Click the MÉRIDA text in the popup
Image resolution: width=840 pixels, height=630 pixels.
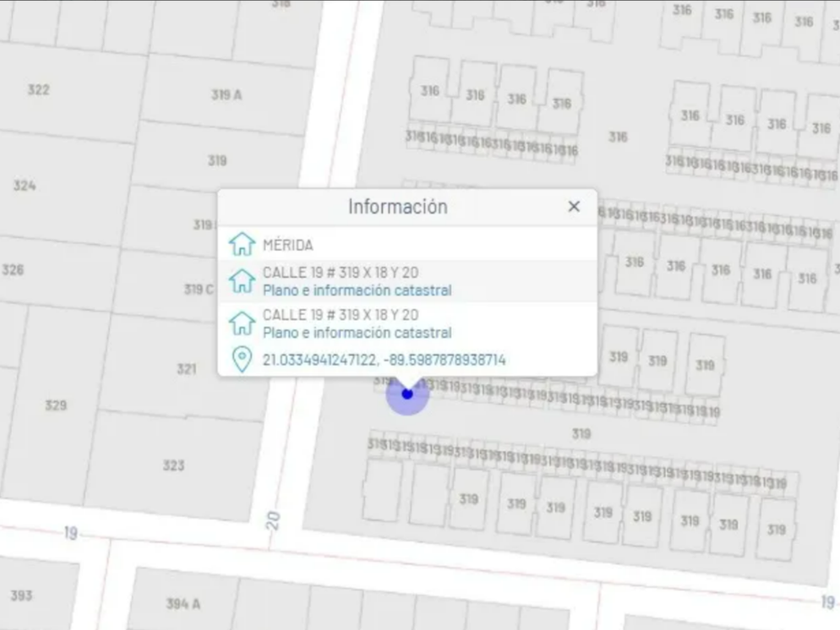[x=288, y=245]
